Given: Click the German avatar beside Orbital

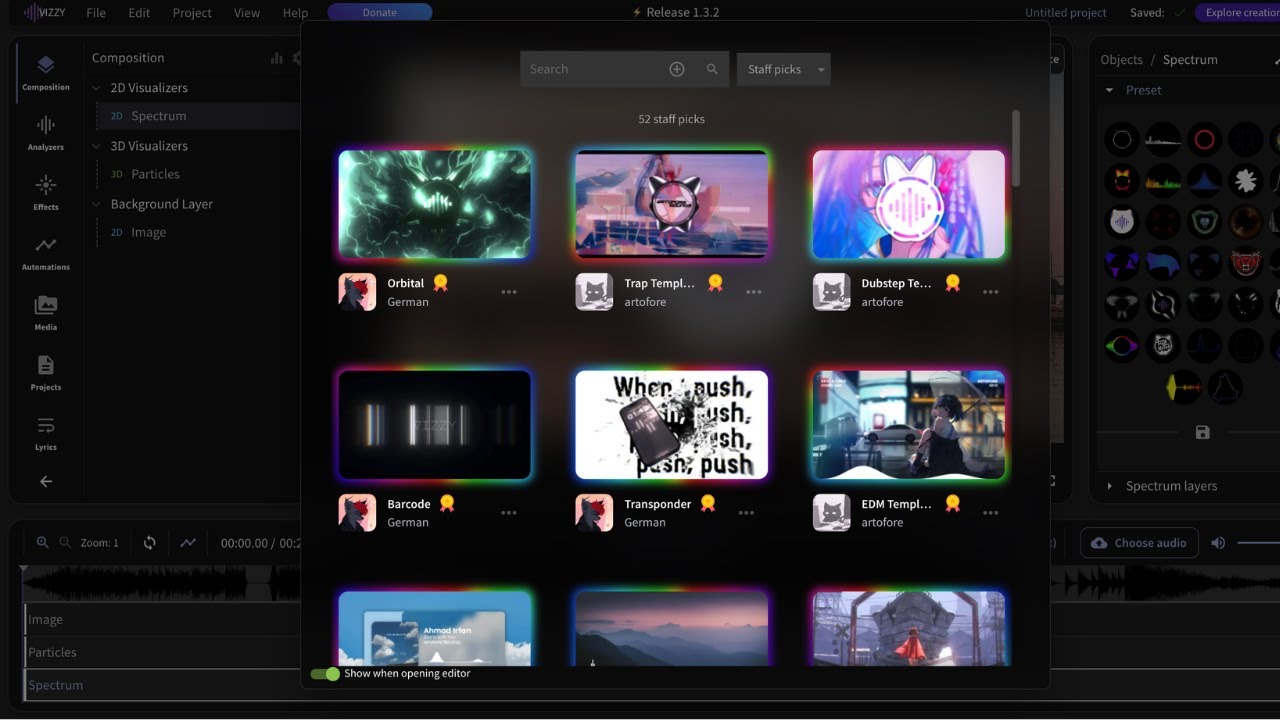Looking at the screenshot, I should pos(357,292).
